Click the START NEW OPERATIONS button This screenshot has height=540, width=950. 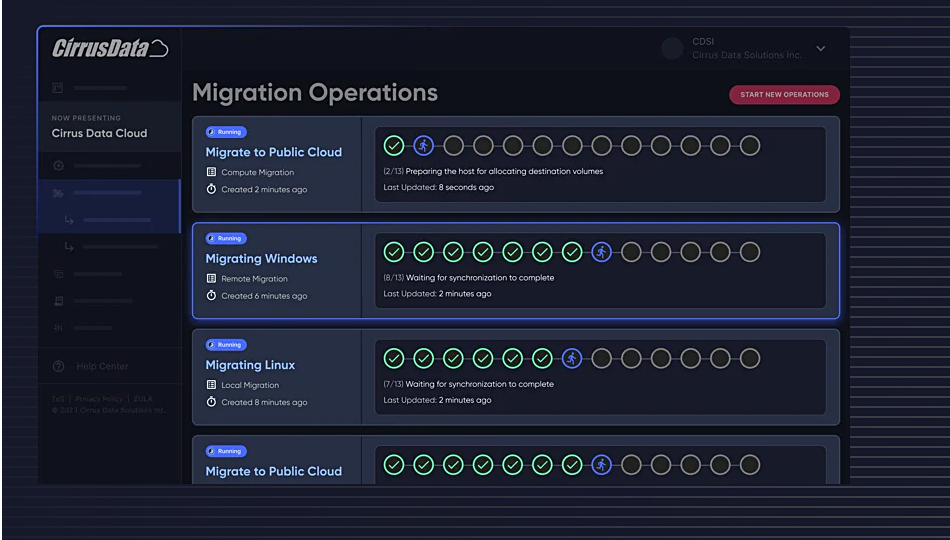pos(784,95)
